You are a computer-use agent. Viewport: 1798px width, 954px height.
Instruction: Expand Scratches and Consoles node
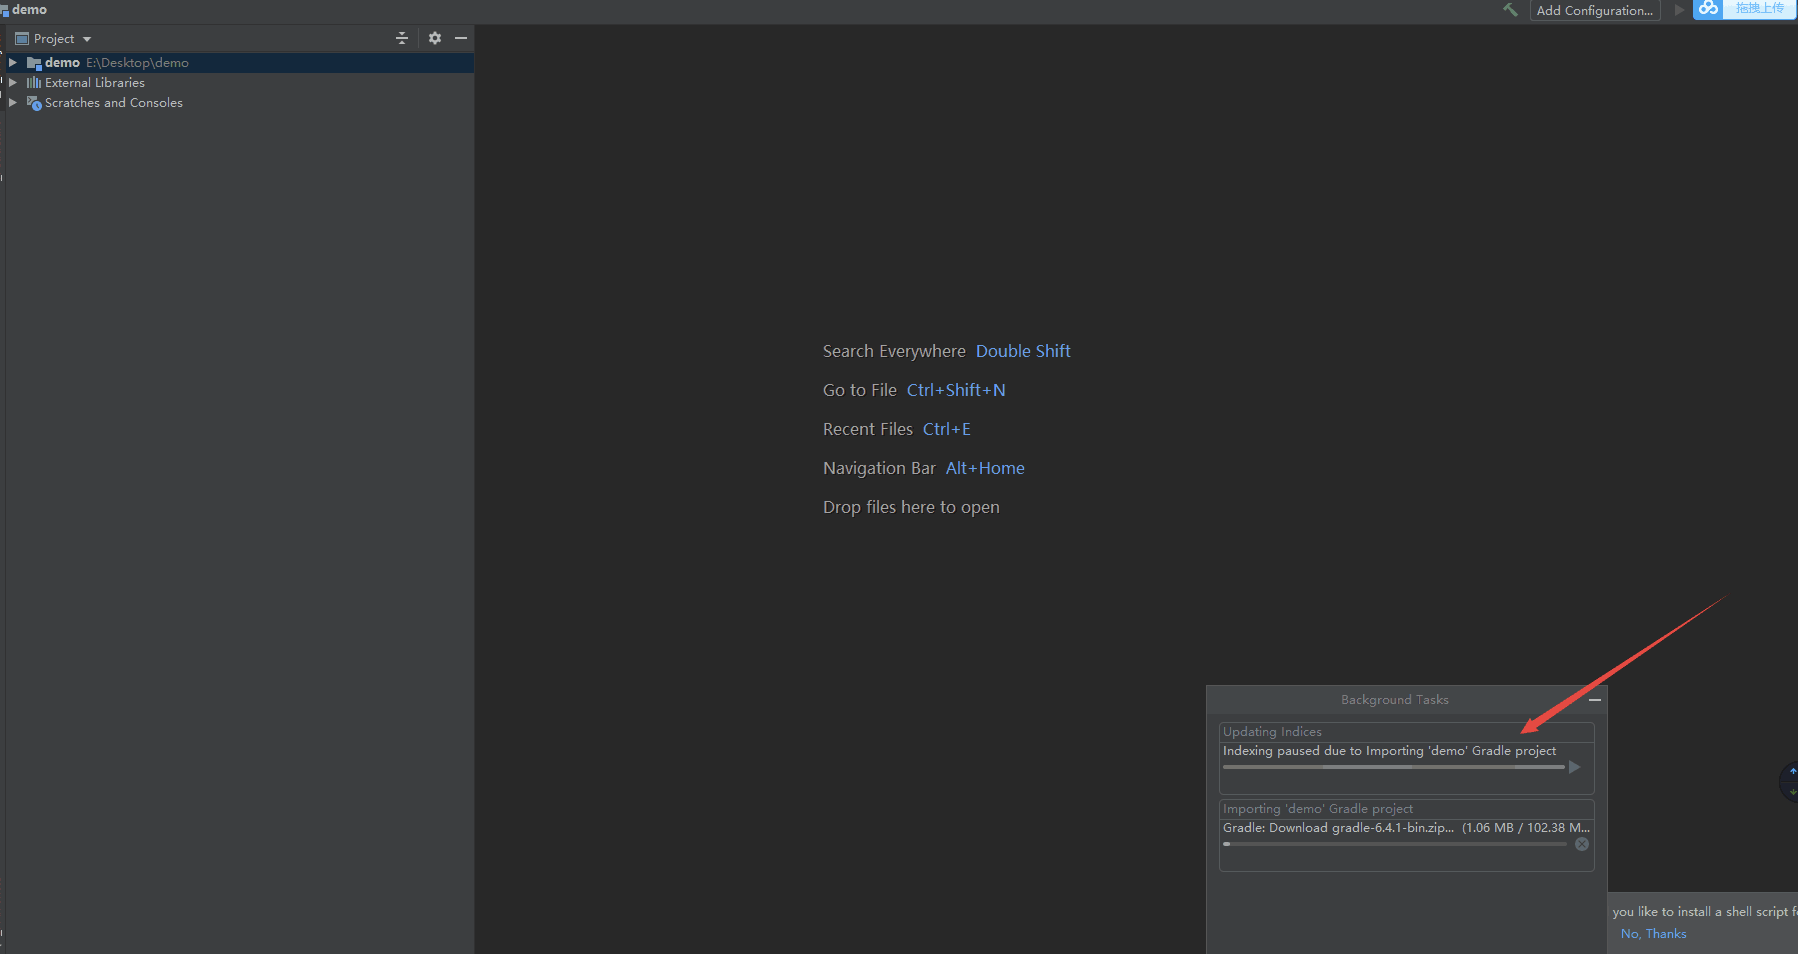click(x=13, y=102)
